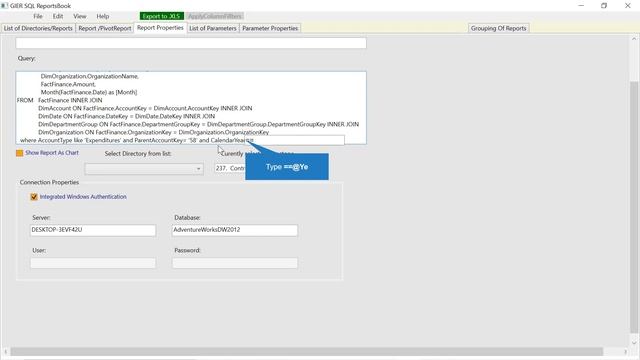The height and width of the screenshot is (360, 640).
Task: Click the 'DimOrganization.OrganizationName,' query line
Action: click(x=89, y=76)
